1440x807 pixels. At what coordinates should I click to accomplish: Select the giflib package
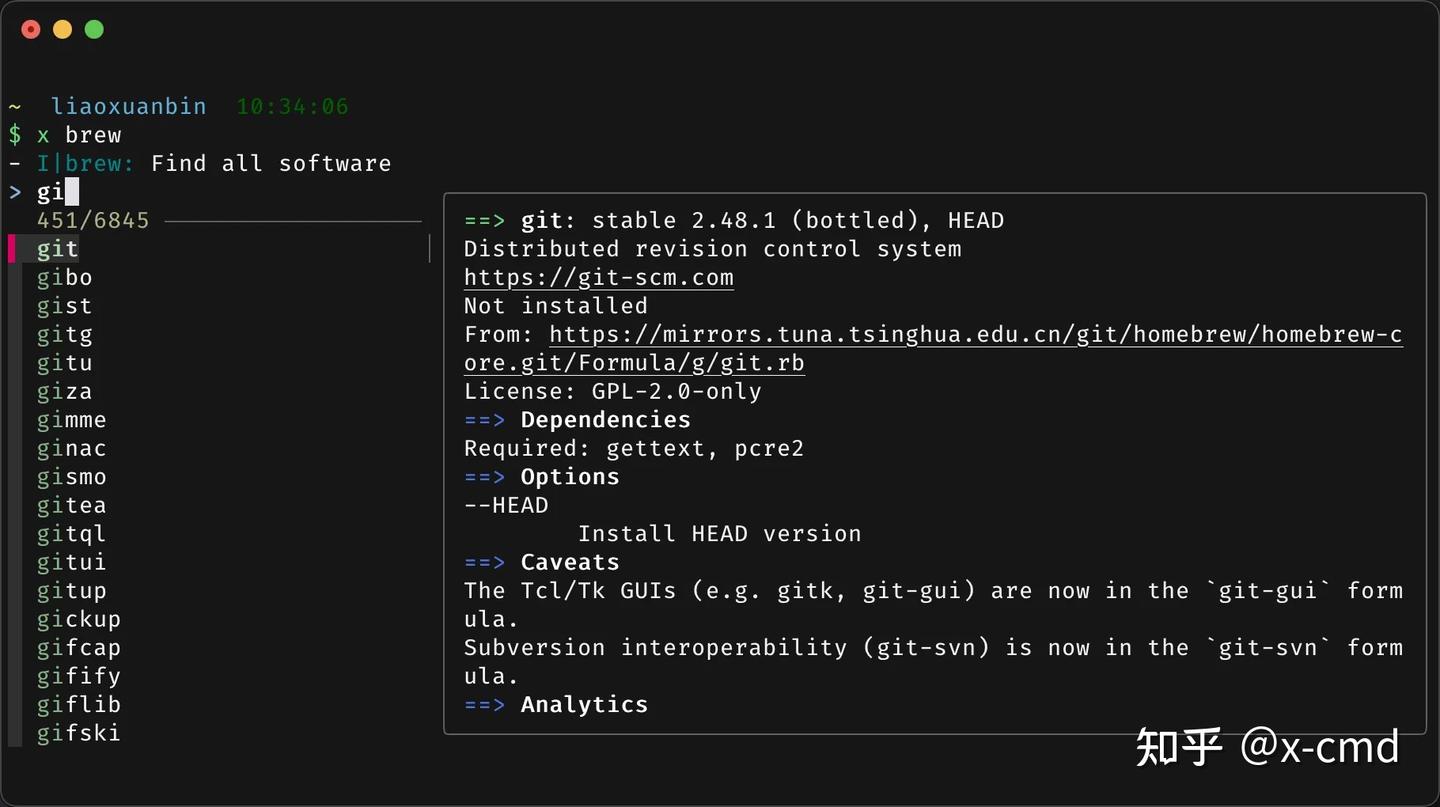(x=78, y=704)
